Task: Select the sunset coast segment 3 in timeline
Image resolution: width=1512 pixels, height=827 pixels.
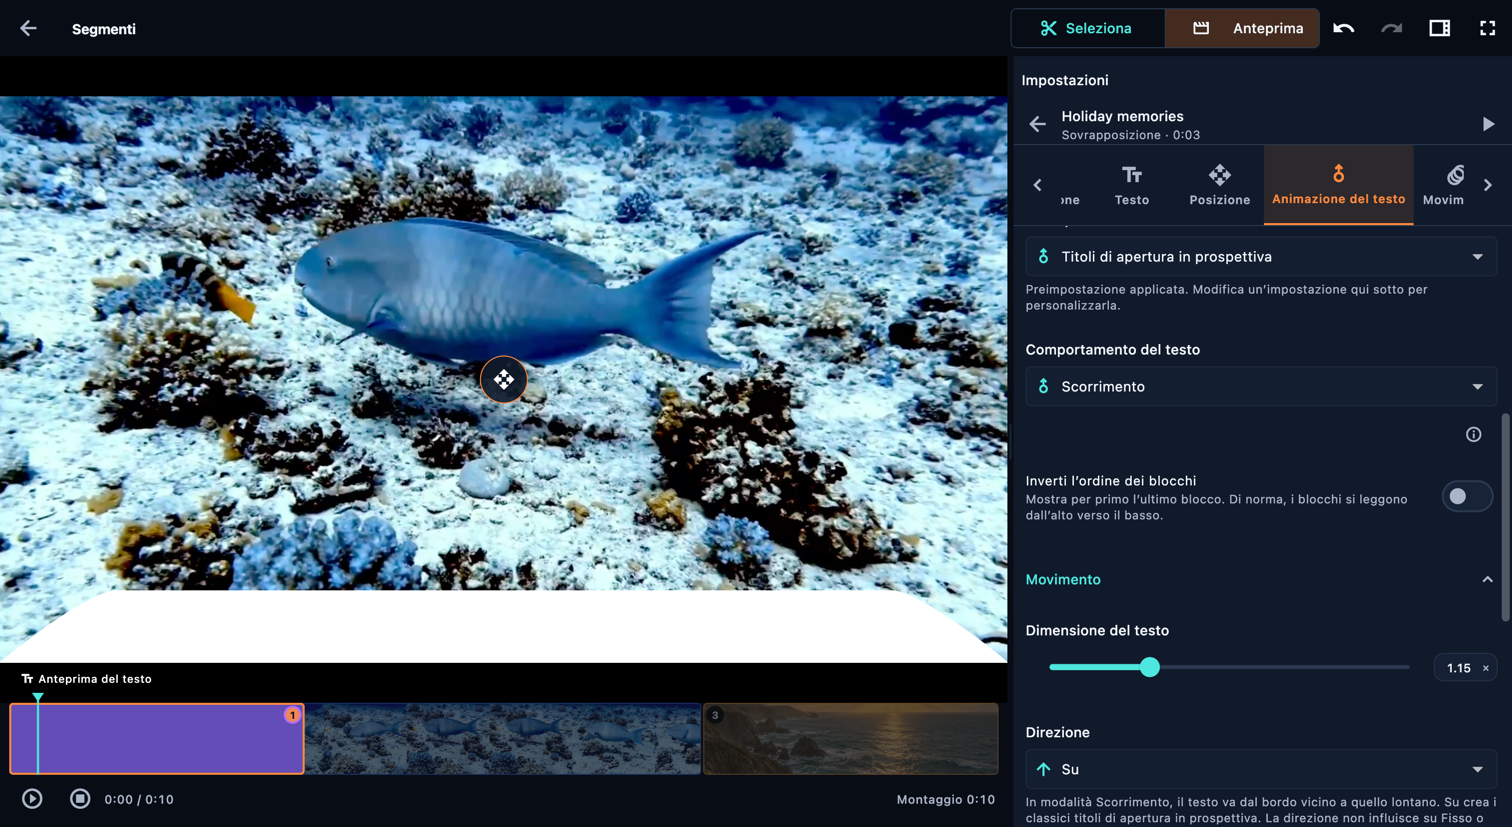Action: coord(851,739)
